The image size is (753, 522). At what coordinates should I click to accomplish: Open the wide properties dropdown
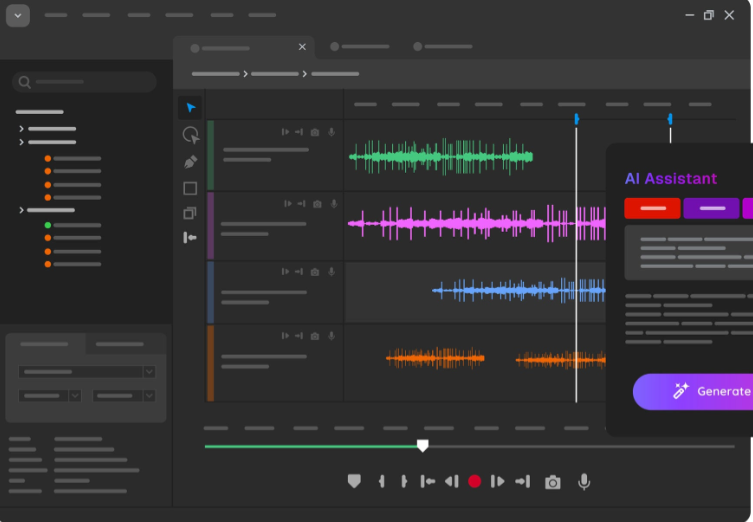87,372
